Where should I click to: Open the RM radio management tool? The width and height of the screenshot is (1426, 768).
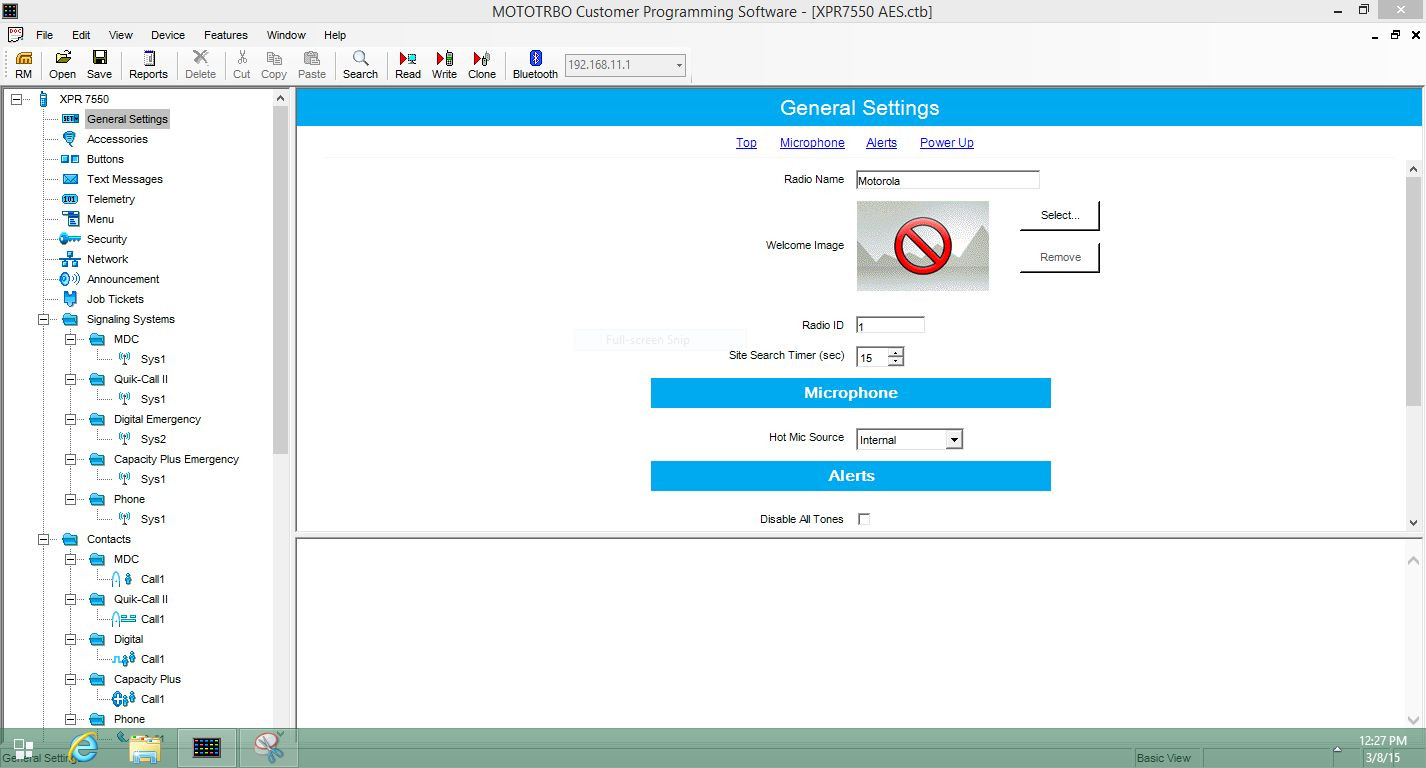23,65
